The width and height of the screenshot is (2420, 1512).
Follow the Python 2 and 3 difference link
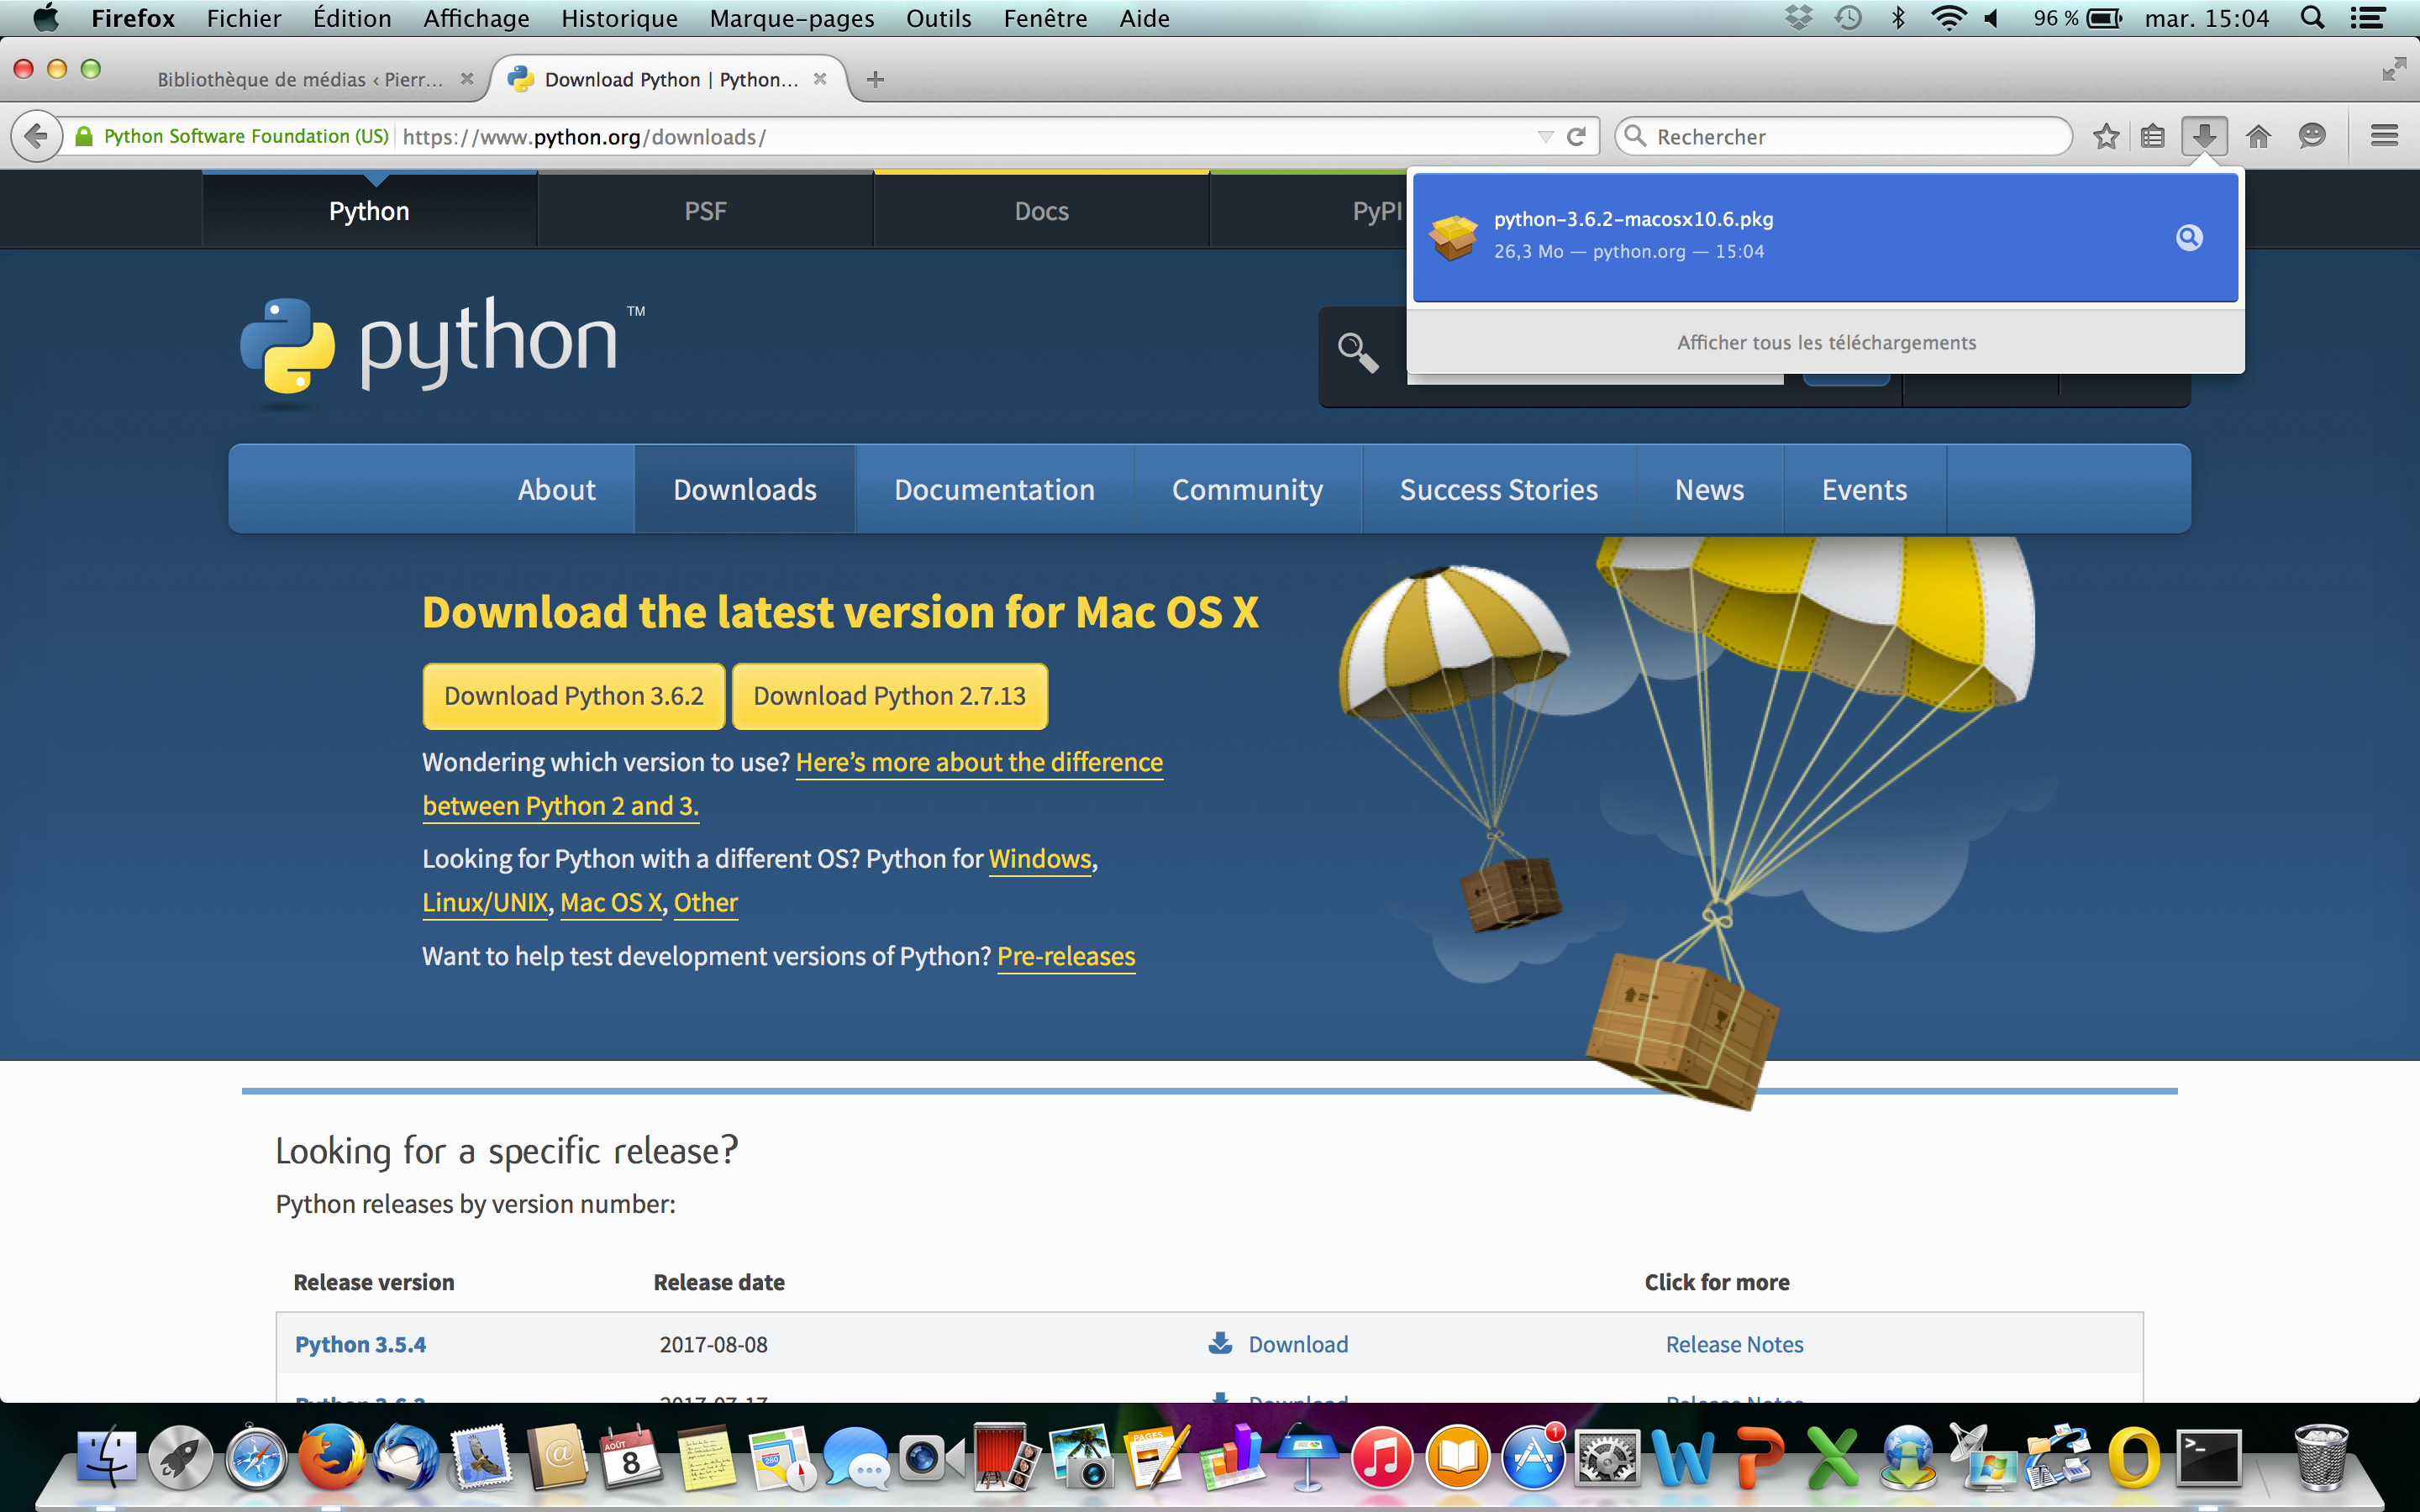[793, 784]
